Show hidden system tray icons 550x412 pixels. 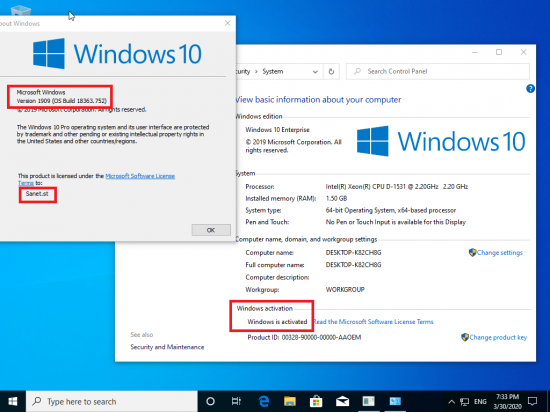point(451,402)
